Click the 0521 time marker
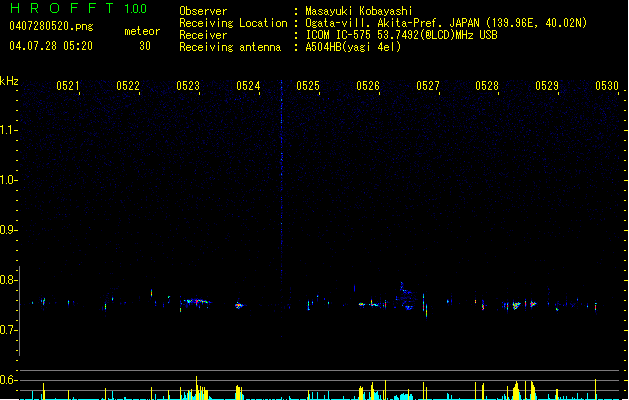 pyautogui.click(x=68, y=86)
